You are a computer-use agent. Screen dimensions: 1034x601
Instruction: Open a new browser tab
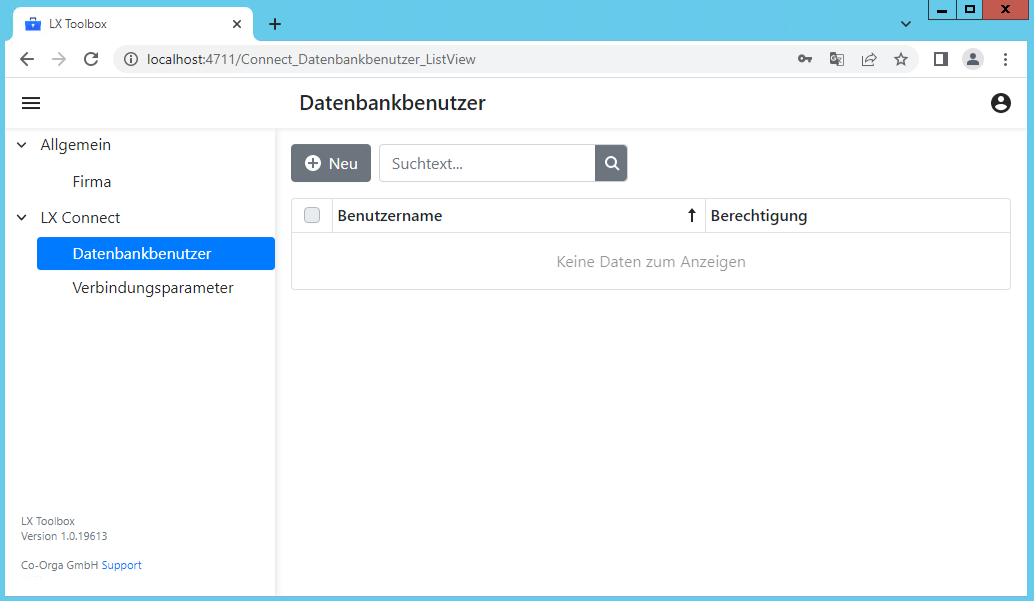(275, 24)
